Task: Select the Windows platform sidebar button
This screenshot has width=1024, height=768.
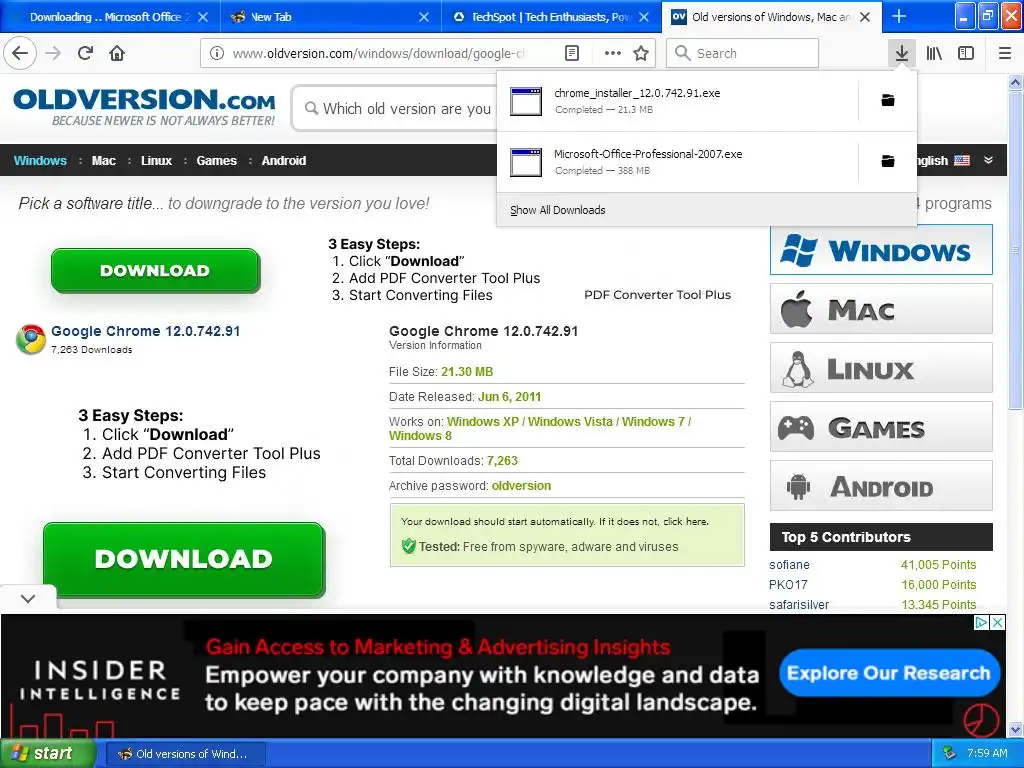Action: click(x=881, y=250)
